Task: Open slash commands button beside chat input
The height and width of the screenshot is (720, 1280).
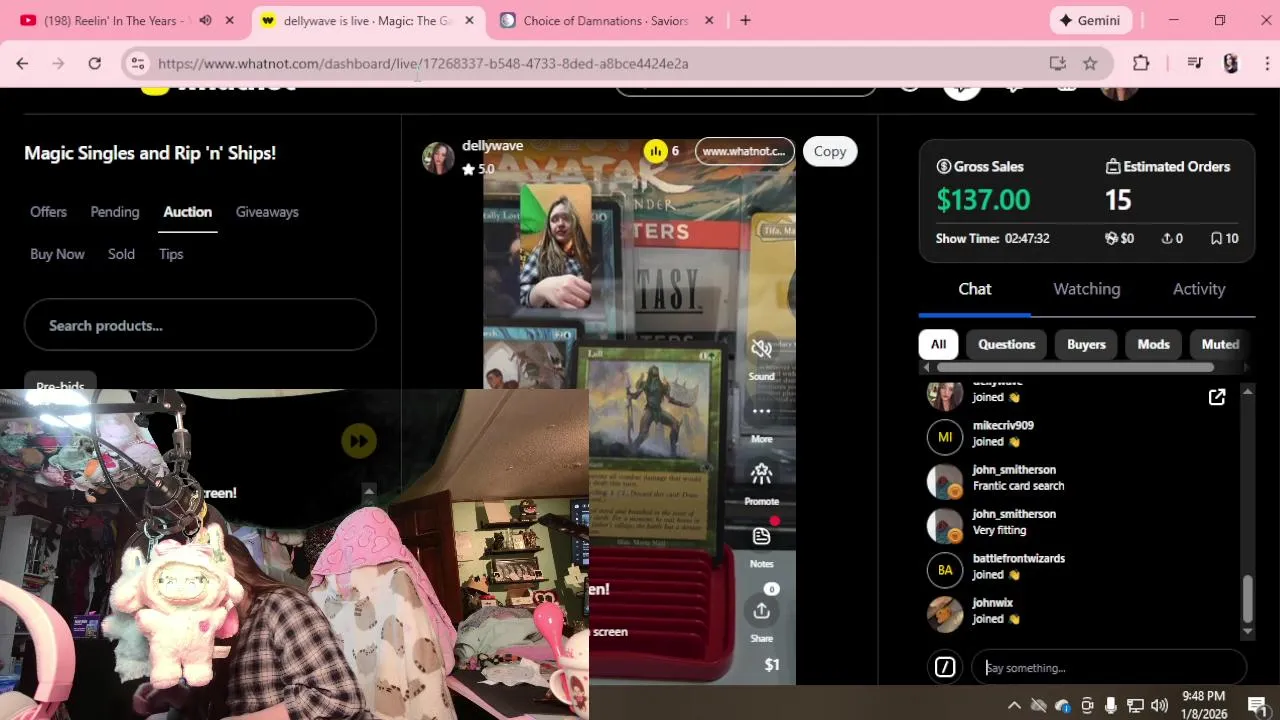Action: tap(945, 667)
